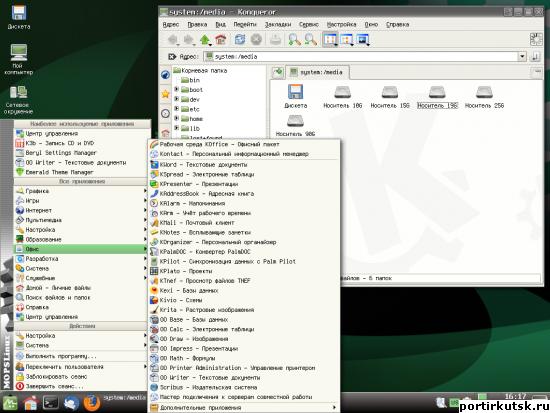Open the Носитель 90G drive icon

pos(295,125)
